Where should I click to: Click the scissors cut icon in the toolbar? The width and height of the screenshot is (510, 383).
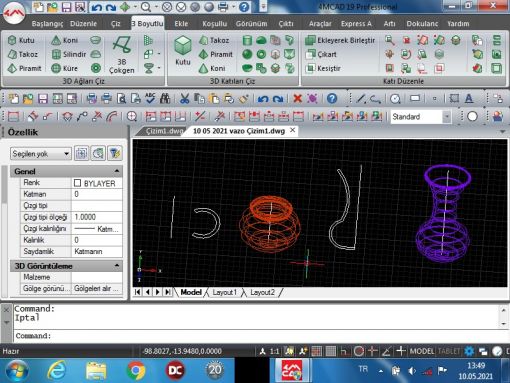(184, 98)
